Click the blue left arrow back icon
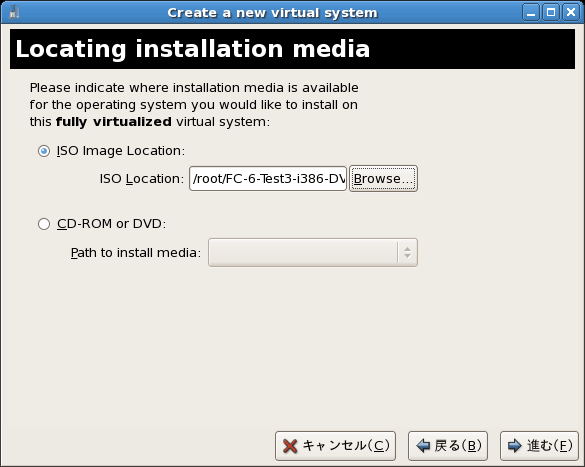 (423, 446)
